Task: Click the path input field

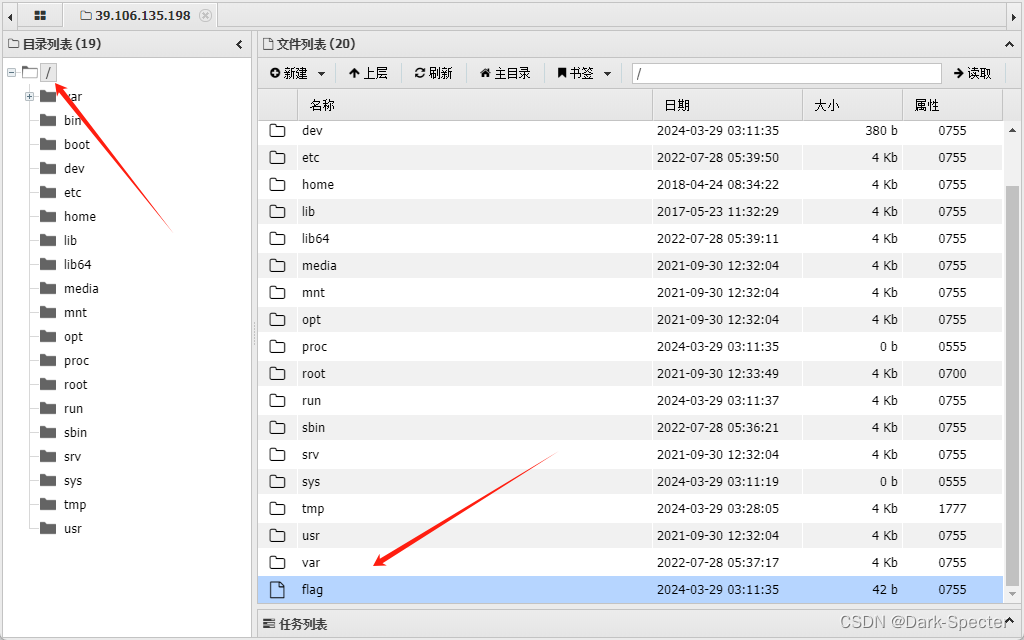Action: point(786,74)
